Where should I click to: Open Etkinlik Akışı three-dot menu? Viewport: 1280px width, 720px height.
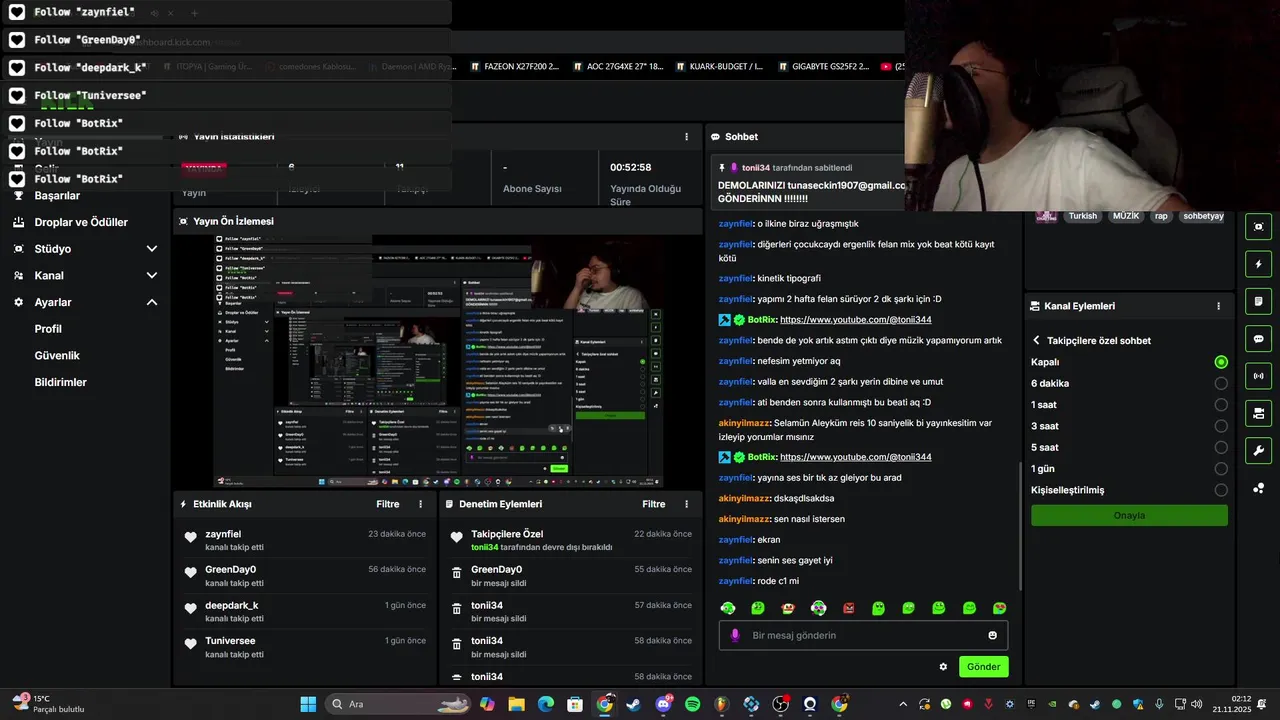[420, 504]
